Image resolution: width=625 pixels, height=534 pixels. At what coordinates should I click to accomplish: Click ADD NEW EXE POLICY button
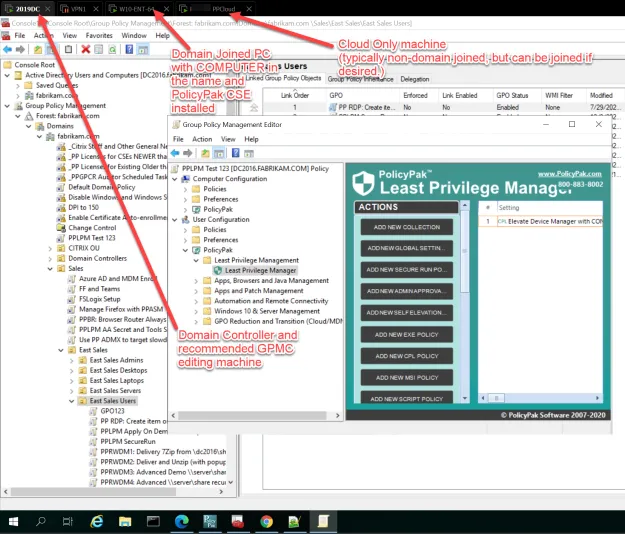pyautogui.click(x=407, y=334)
